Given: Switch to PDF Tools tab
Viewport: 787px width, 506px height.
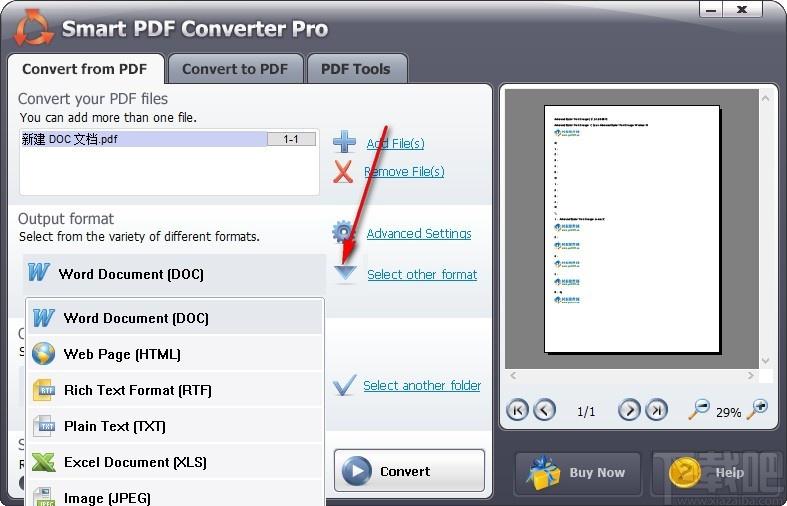Looking at the screenshot, I should (x=356, y=69).
